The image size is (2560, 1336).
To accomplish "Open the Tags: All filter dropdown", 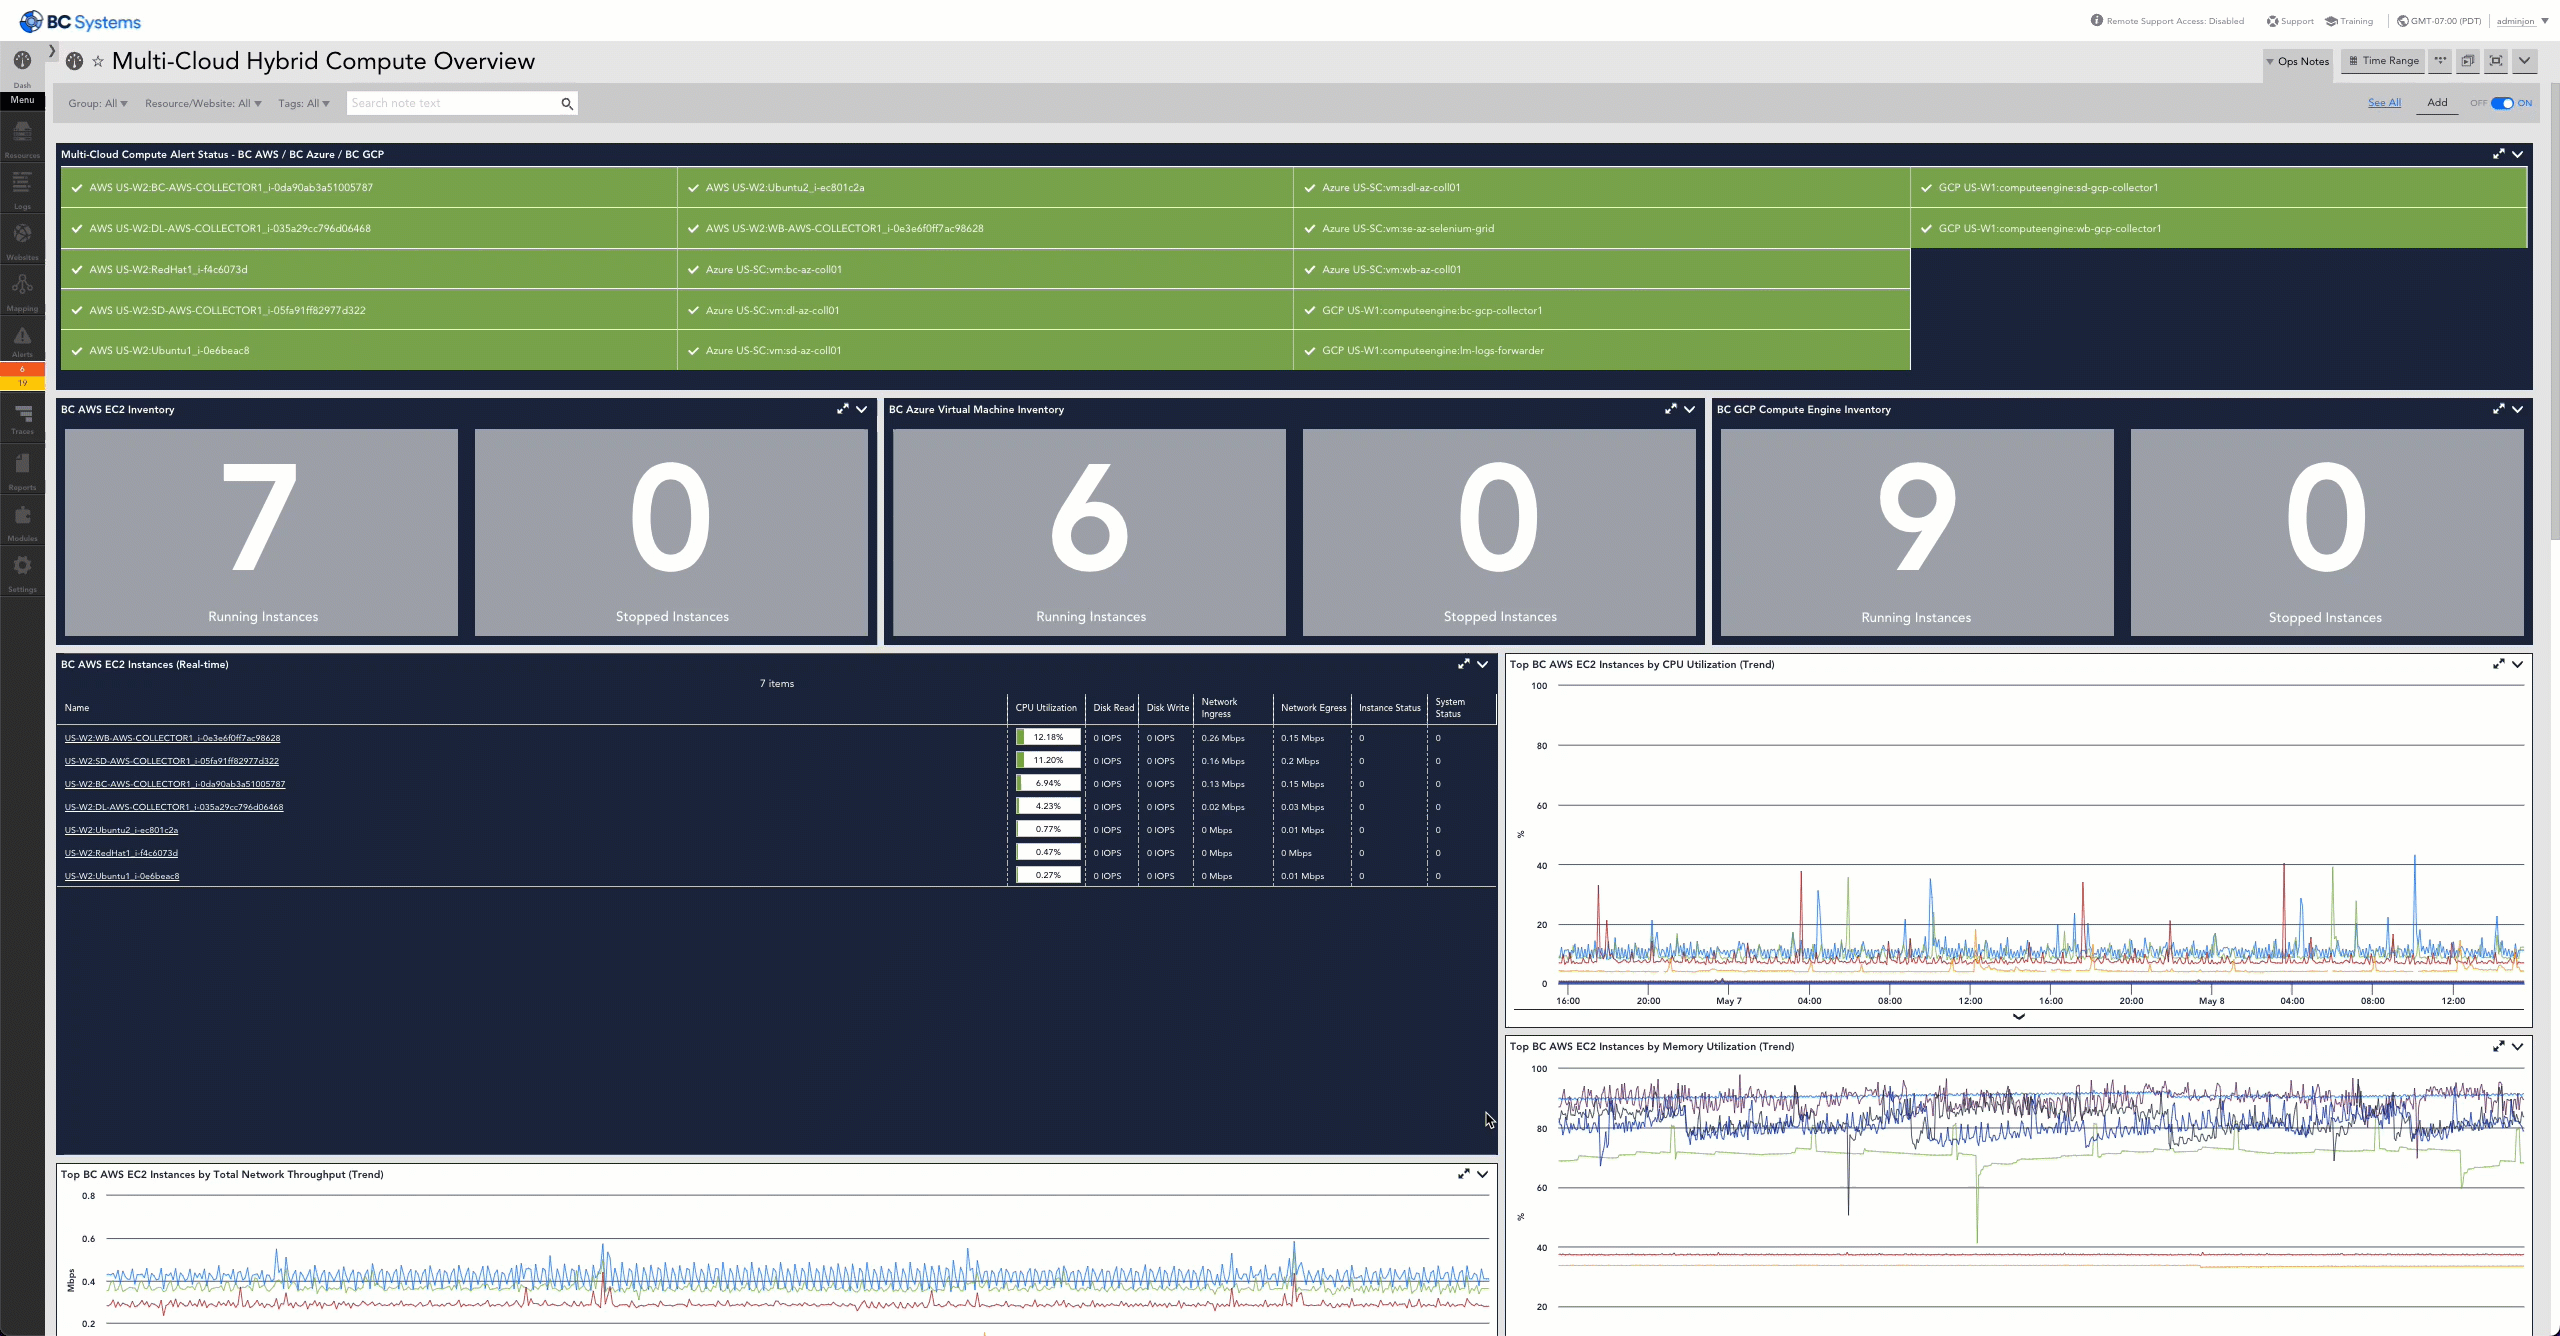I will click(304, 103).
